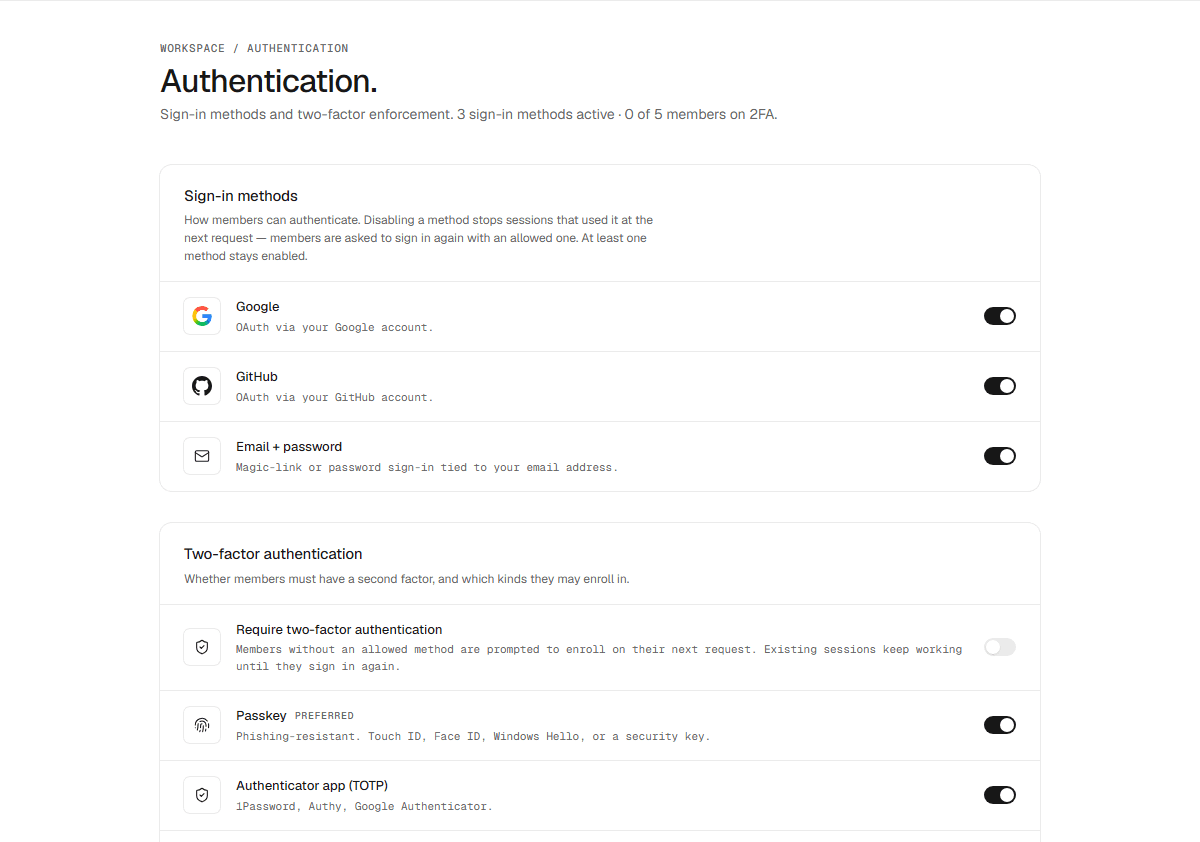Image resolution: width=1200 pixels, height=842 pixels.
Task: Click the PREFERRED badge next to Passkey
Action: tap(324, 716)
